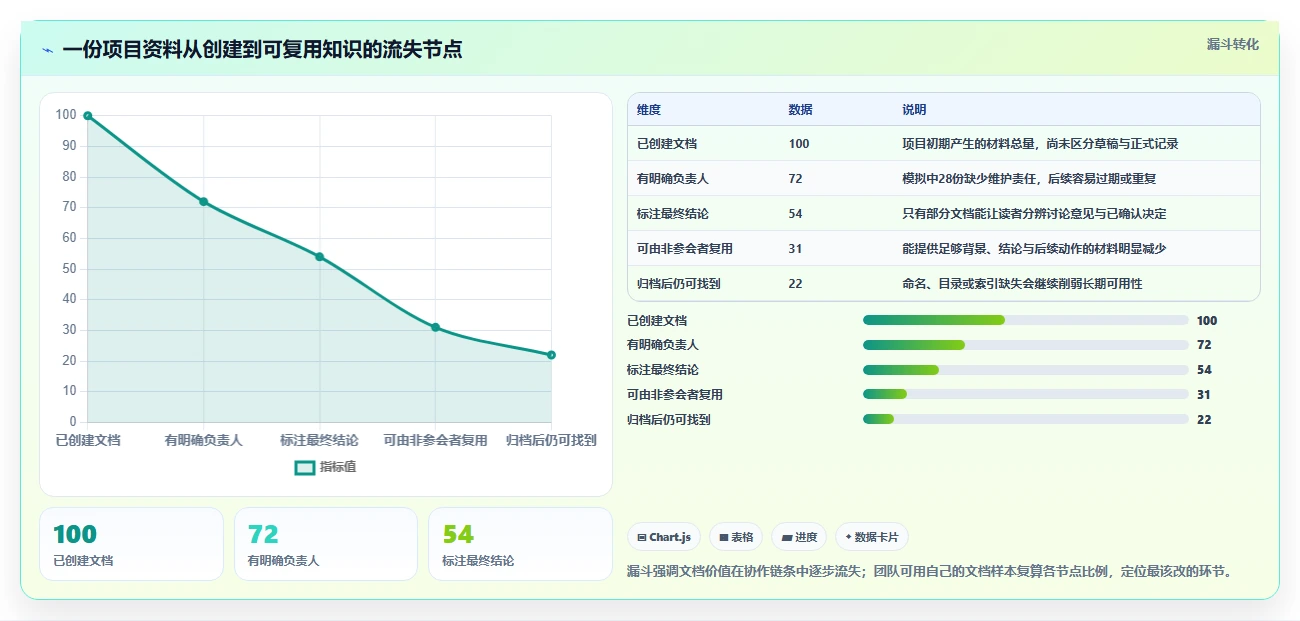
Task: Click the description starting 项目初期产生的材料总量
Action: (1040, 144)
